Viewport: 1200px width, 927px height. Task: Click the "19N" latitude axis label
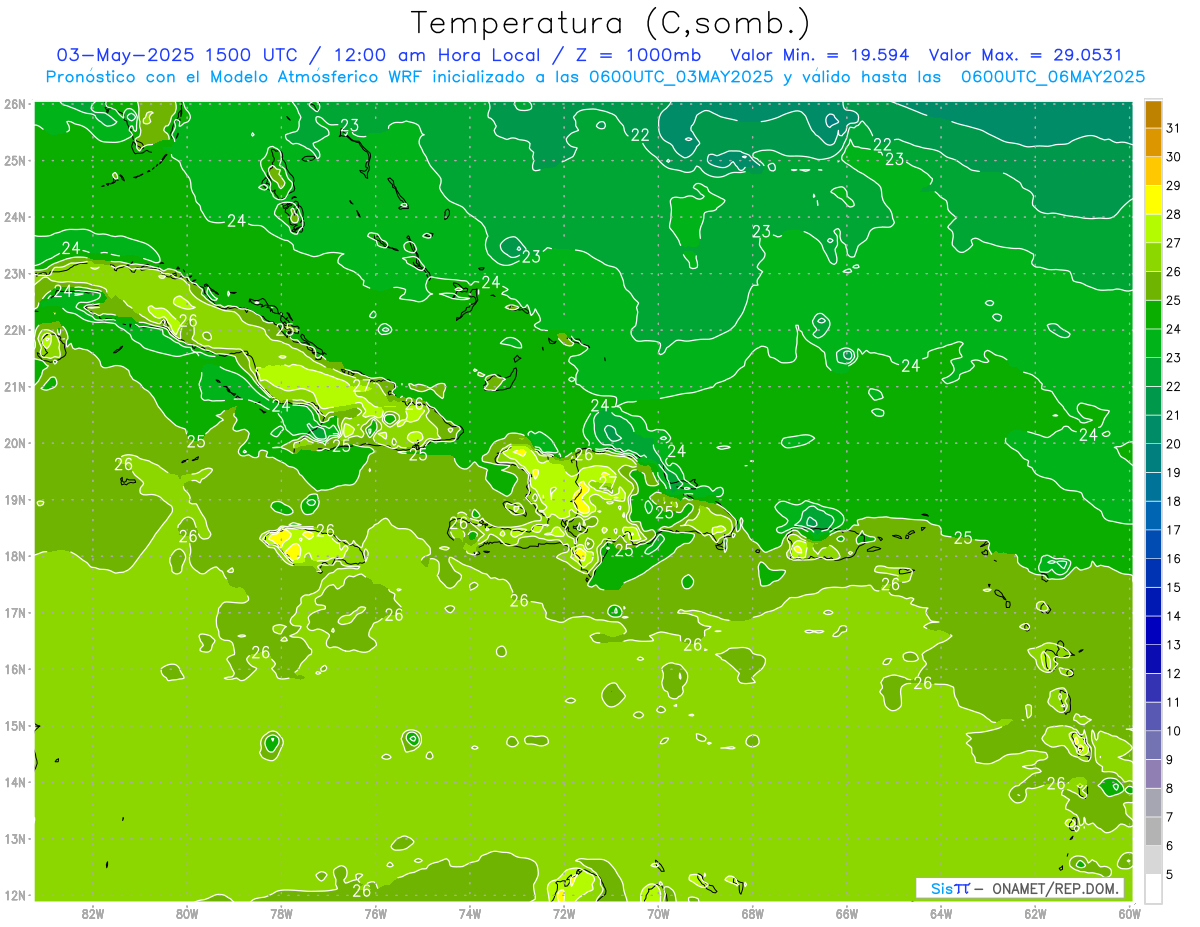14,499
